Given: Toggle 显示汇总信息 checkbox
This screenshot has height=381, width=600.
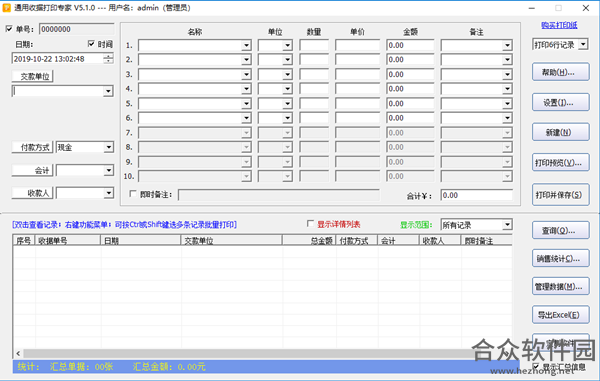Looking at the screenshot, I should pos(536,367).
